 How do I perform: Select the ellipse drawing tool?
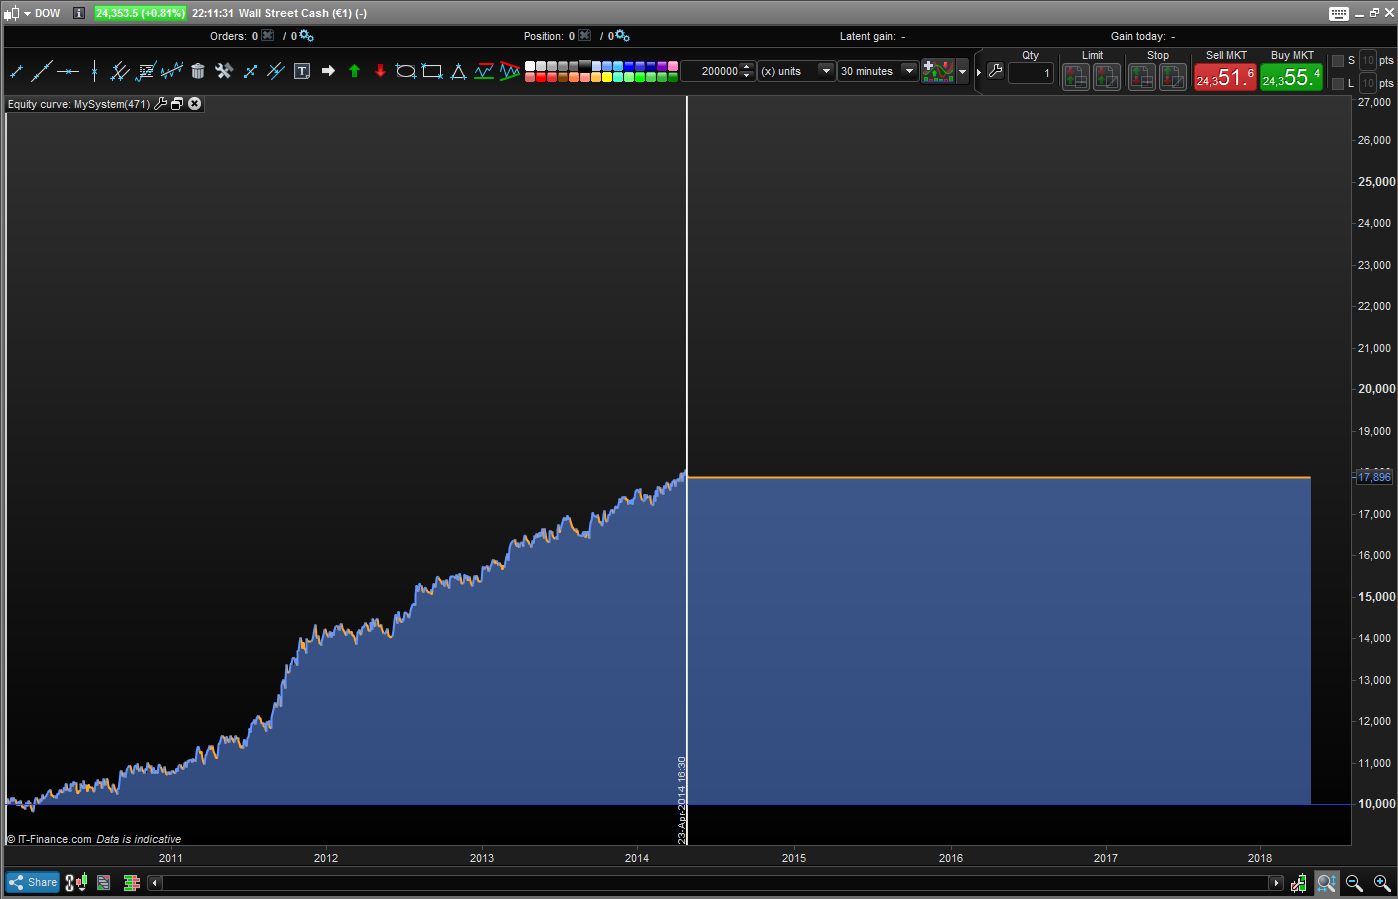[406, 71]
